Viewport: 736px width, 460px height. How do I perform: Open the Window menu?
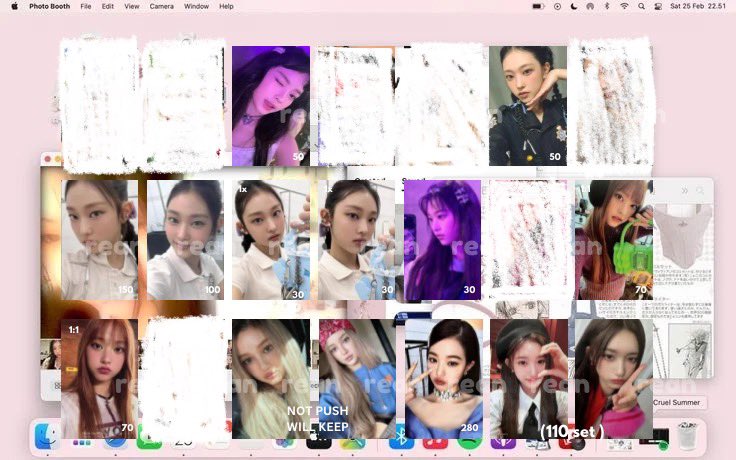tap(196, 6)
